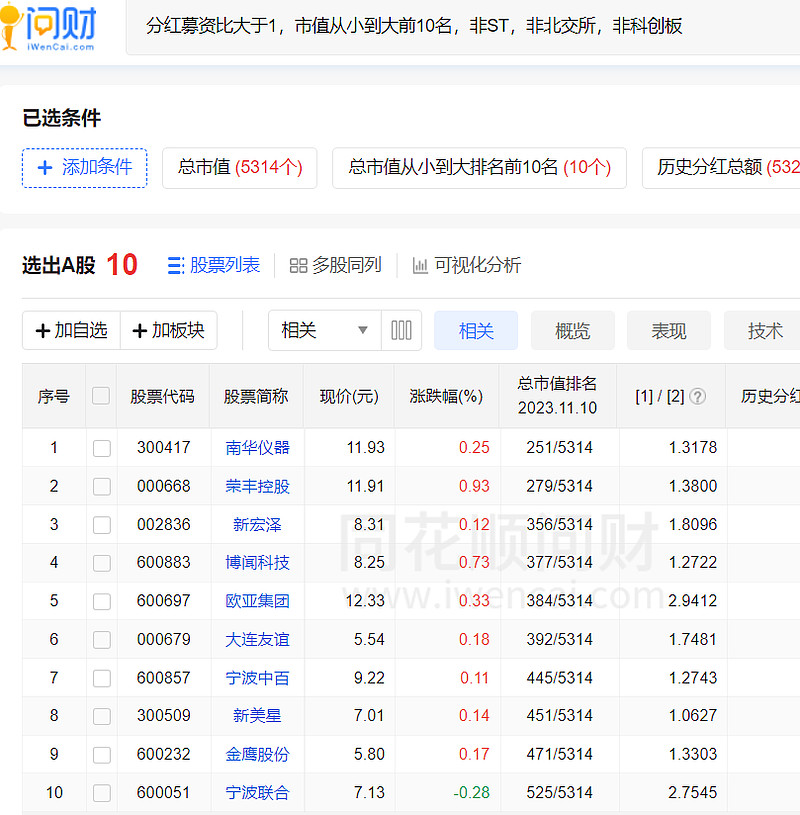800x815 pixels.
Task: Toggle the select-all checkbox in table header
Action: (x=101, y=396)
